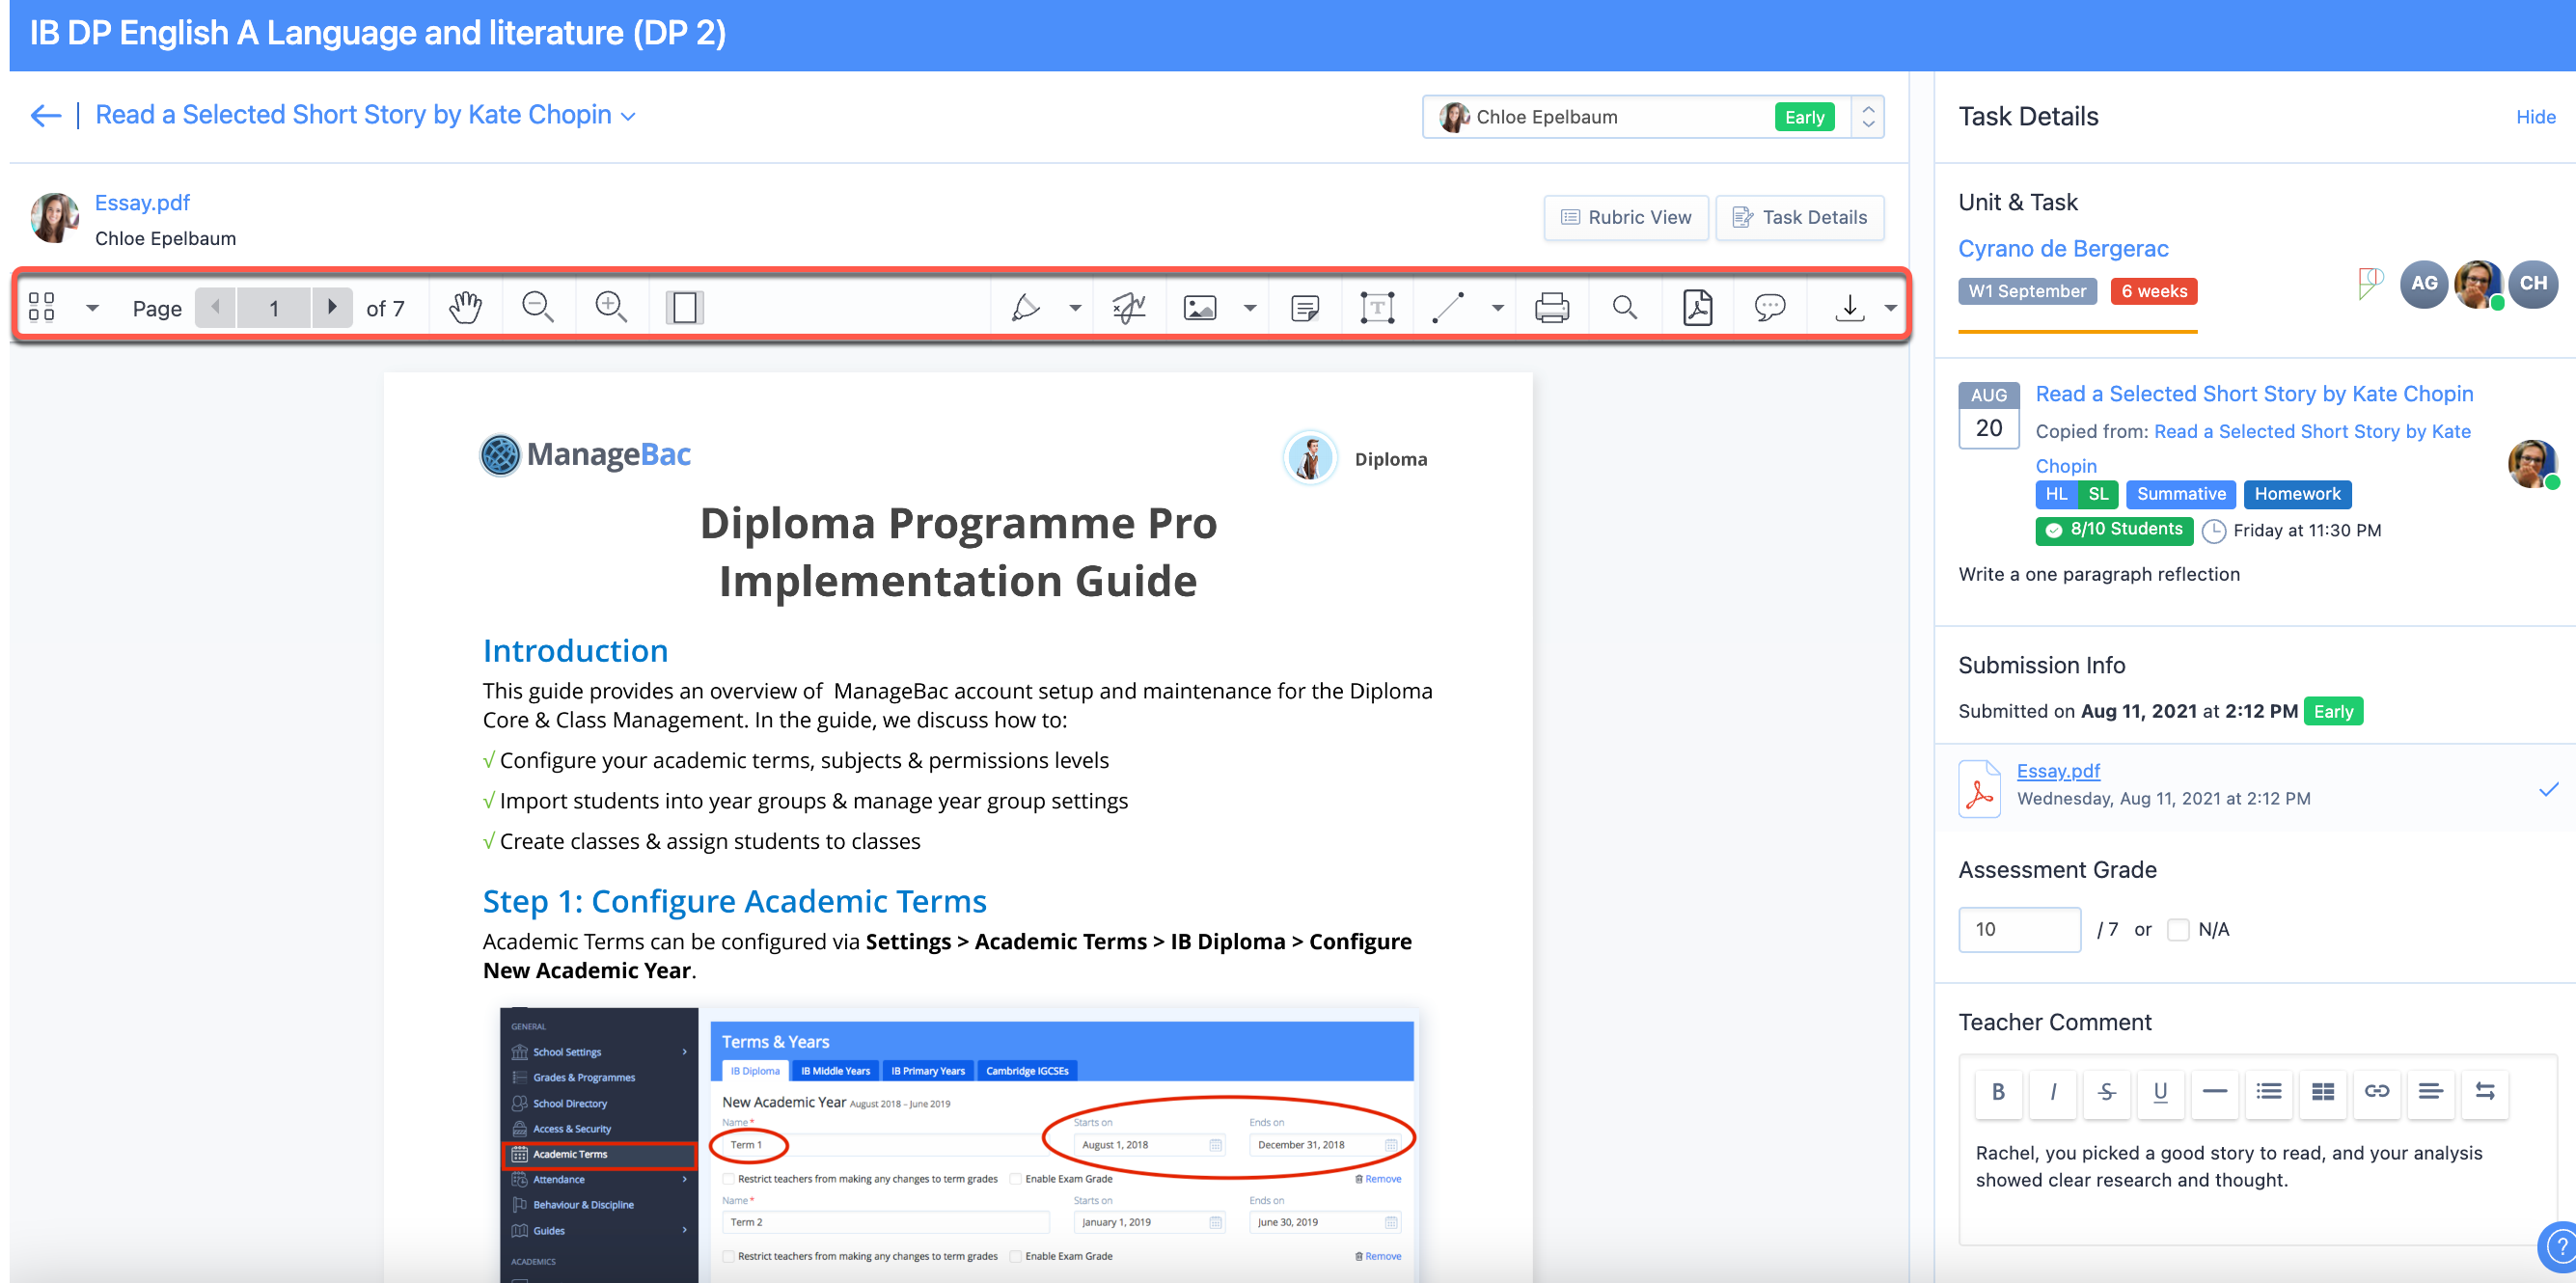Insert table in teacher comment
Viewport: 2576px width, 1283px height.
point(2322,1091)
